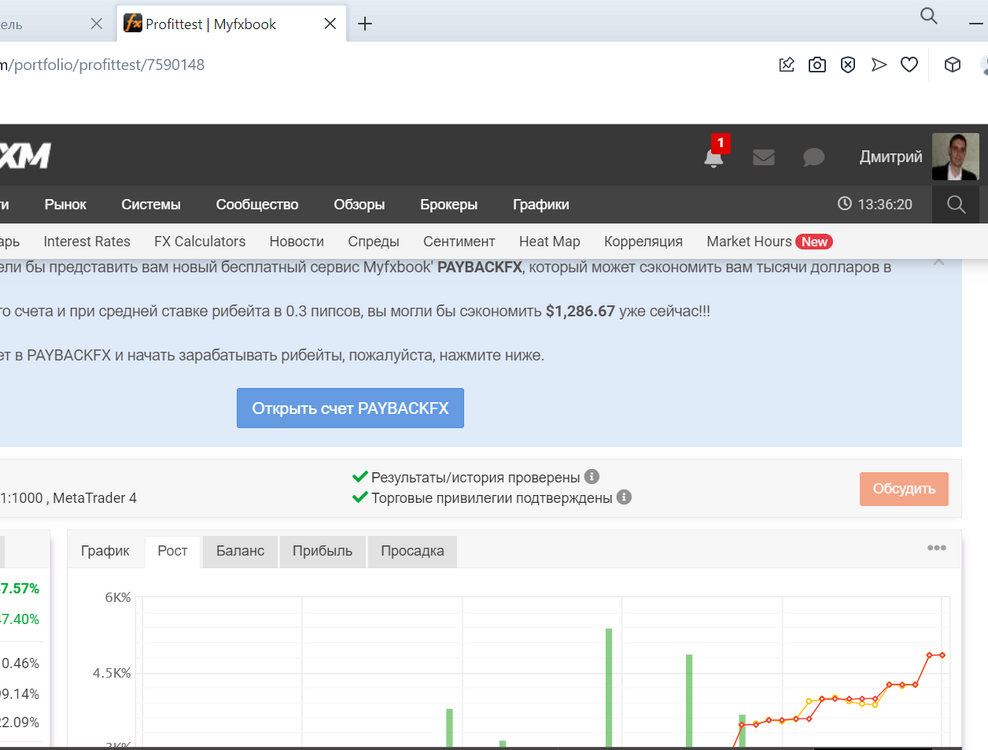Open the Корреляция link
The image size is (988, 750).
click(x=643, y=241)
